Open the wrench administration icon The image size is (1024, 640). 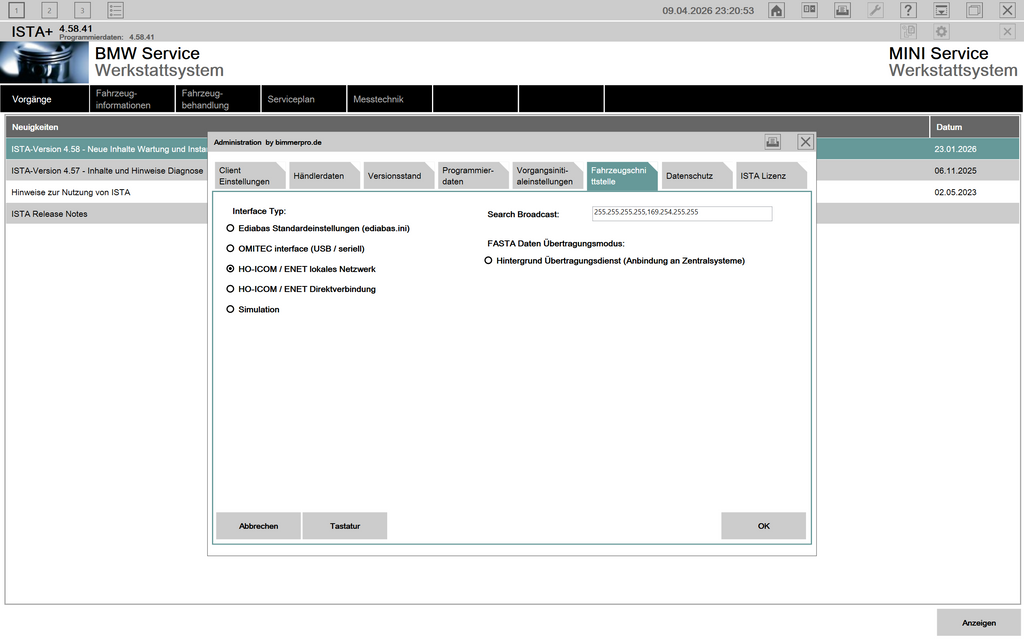pos(875,10)
